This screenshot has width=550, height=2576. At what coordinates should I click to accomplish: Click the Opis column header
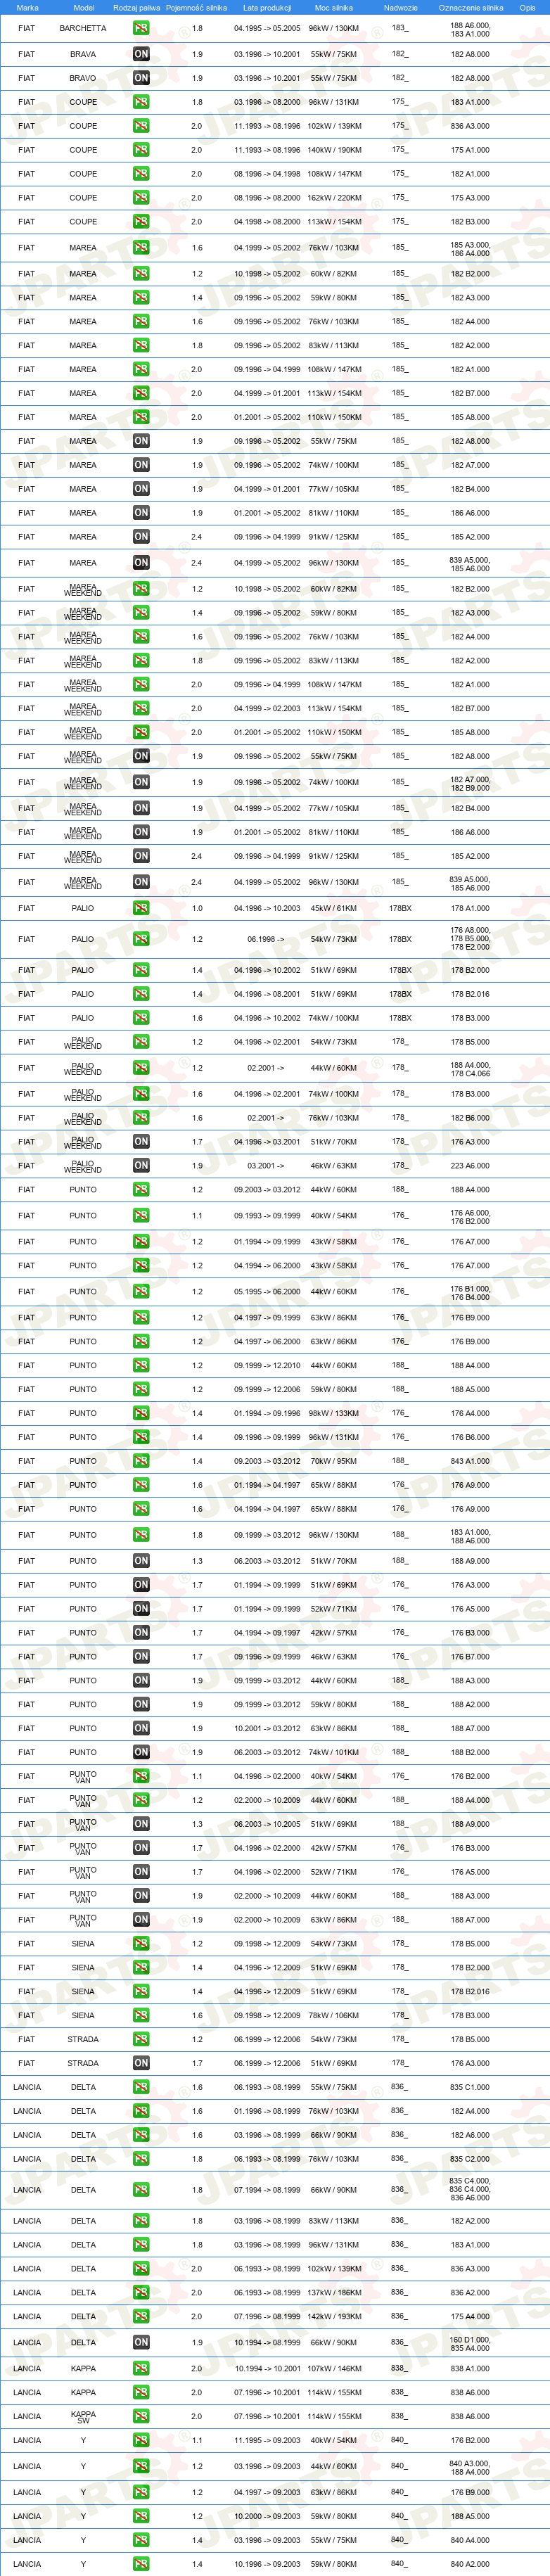tap(527, 8)
